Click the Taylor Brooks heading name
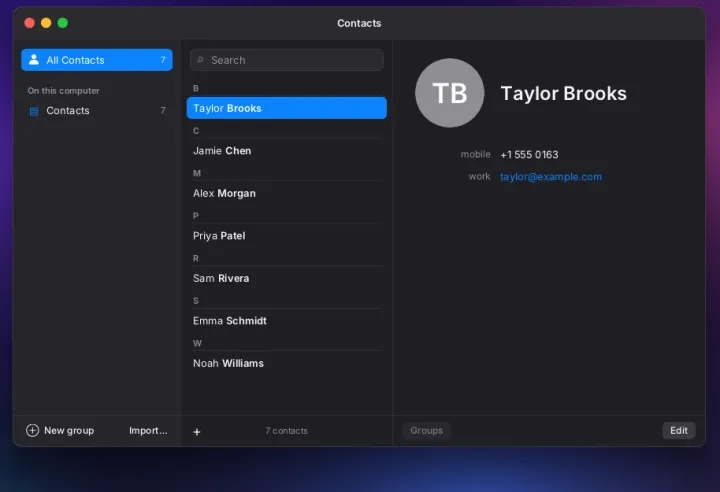The image size is (720, 492). click(563, 93)
